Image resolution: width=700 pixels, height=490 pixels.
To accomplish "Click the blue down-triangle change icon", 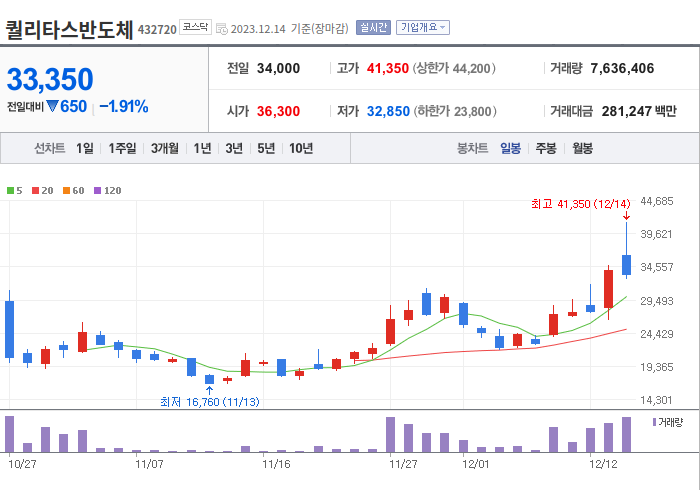I will click(52, 106).
